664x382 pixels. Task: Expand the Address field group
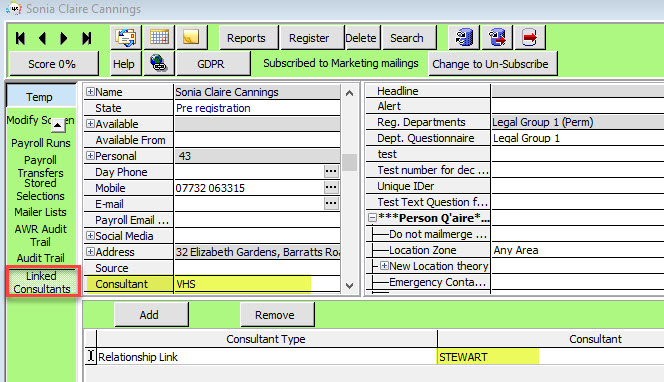[90, 252]
